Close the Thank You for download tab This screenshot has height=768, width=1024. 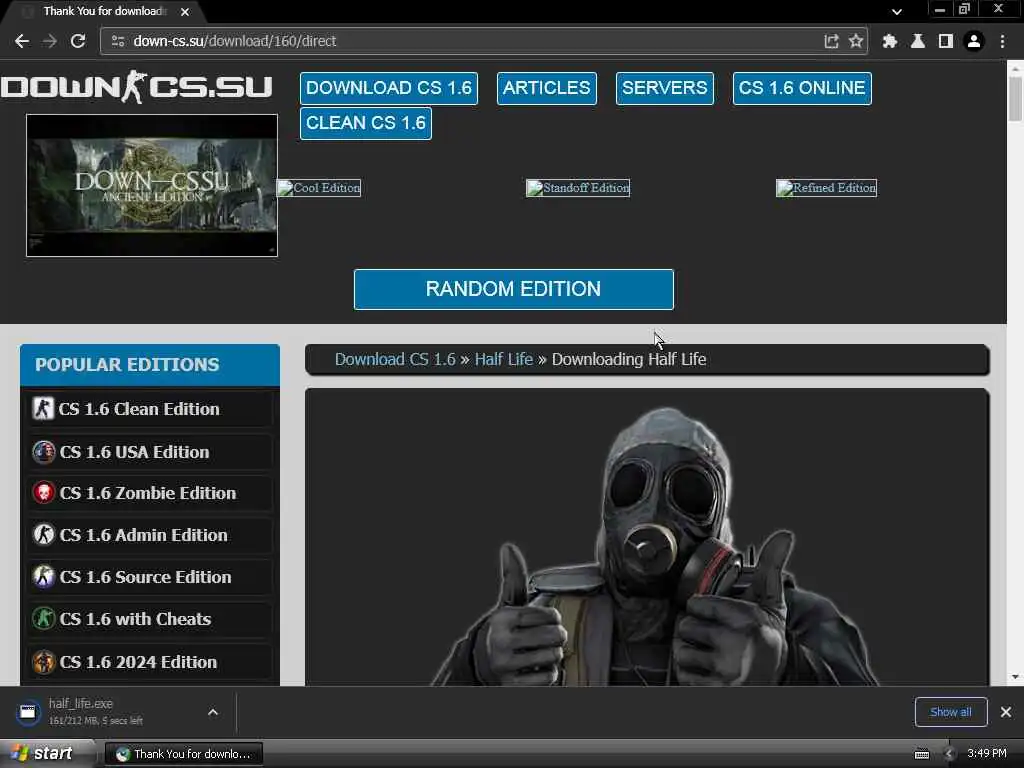(x=185, y=12)
